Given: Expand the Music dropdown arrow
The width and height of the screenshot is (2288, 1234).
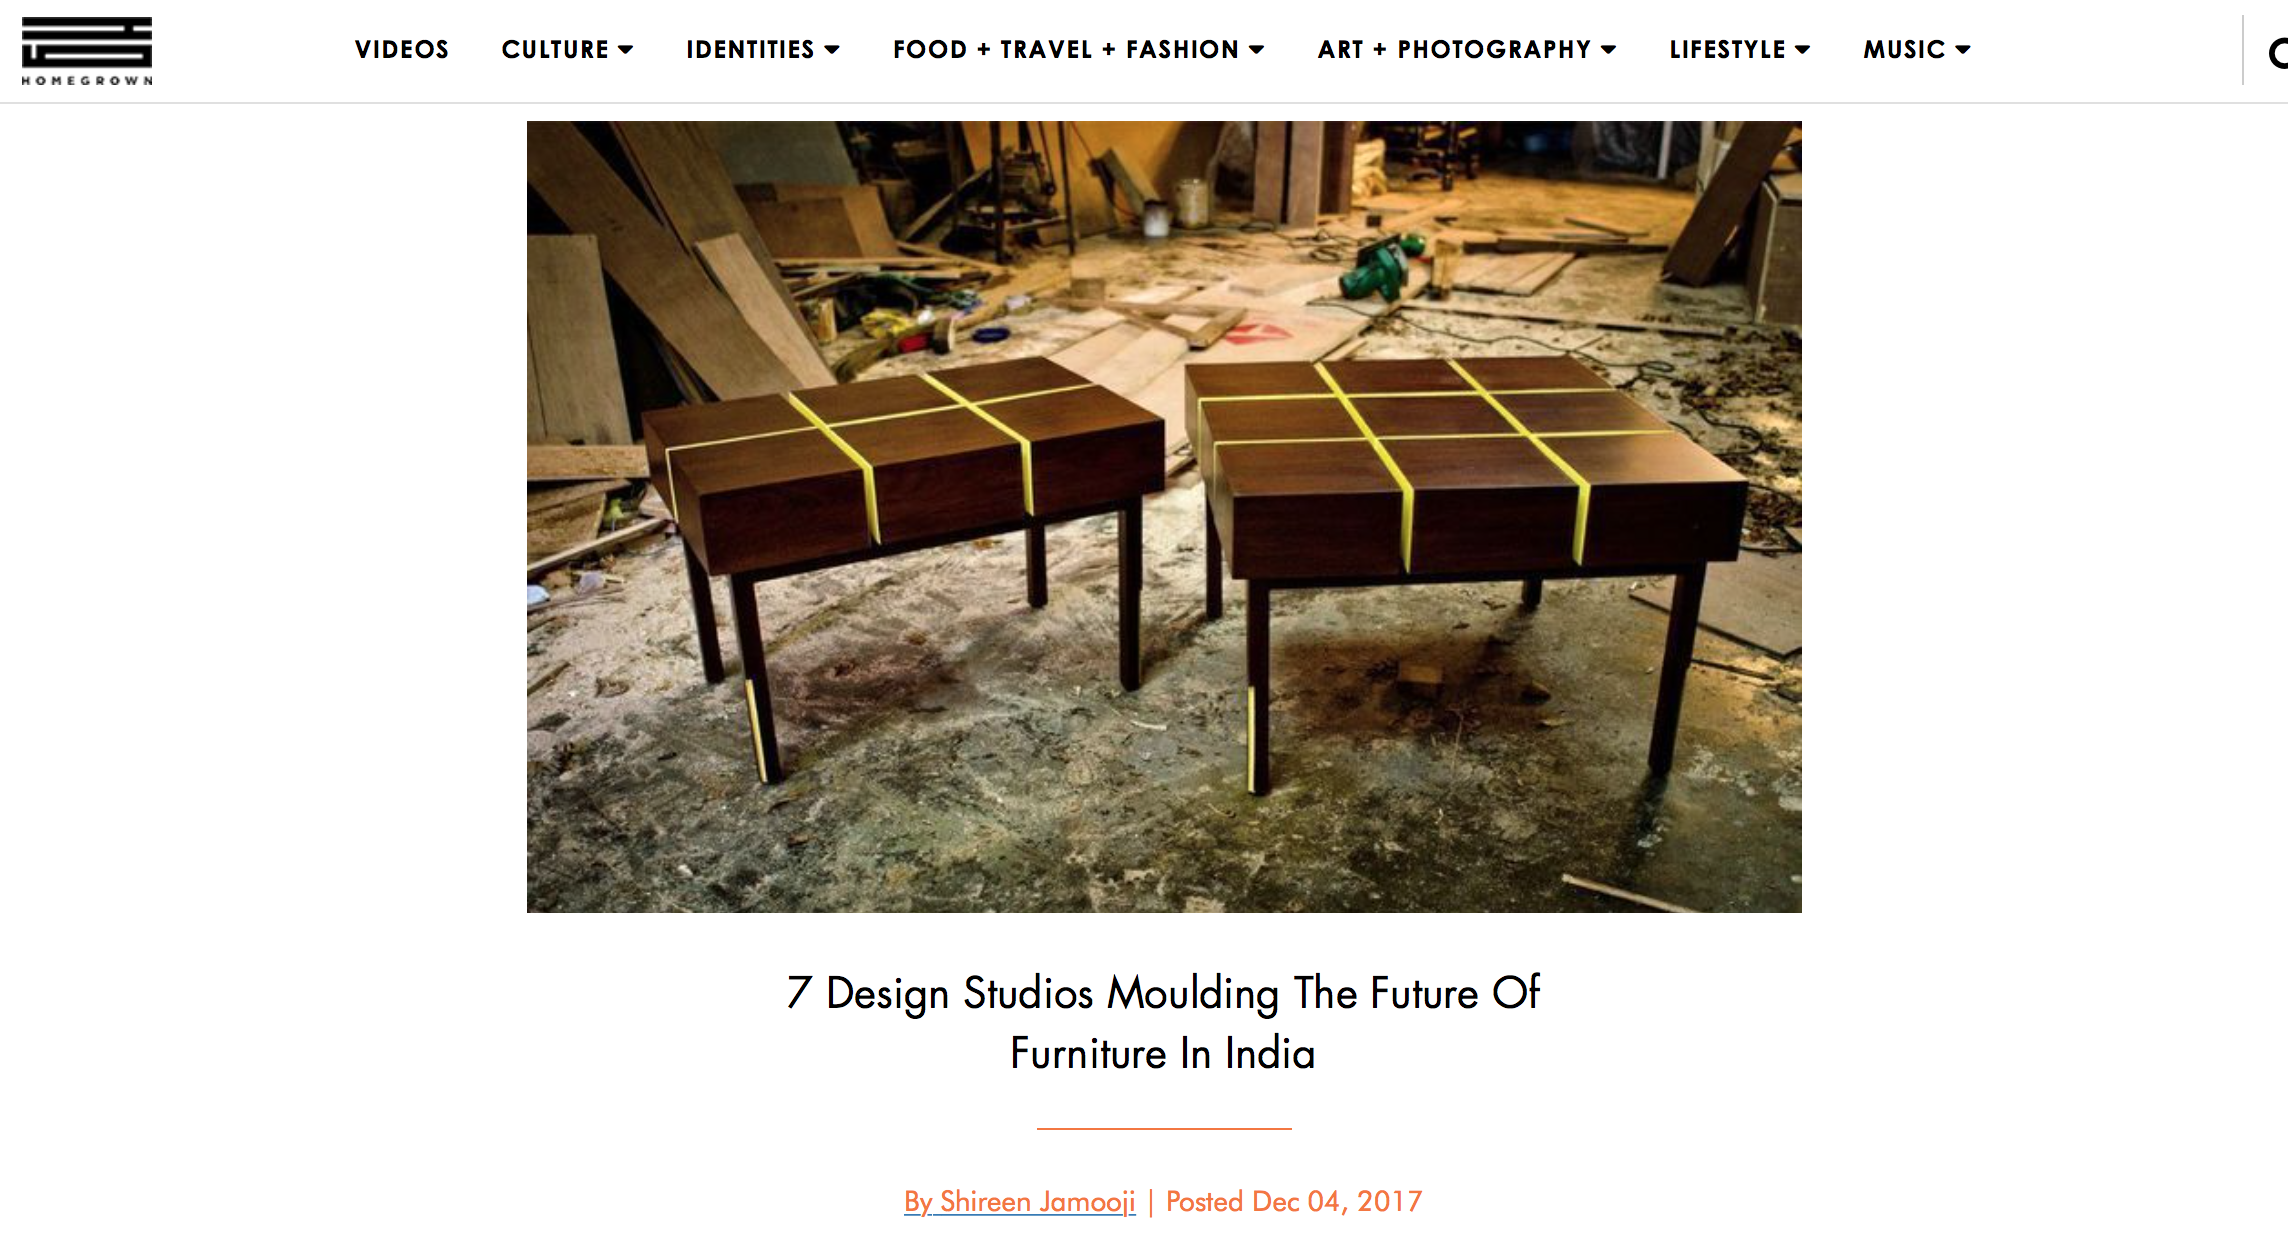Looking at the screenshot, I should tap(1962, 49).
